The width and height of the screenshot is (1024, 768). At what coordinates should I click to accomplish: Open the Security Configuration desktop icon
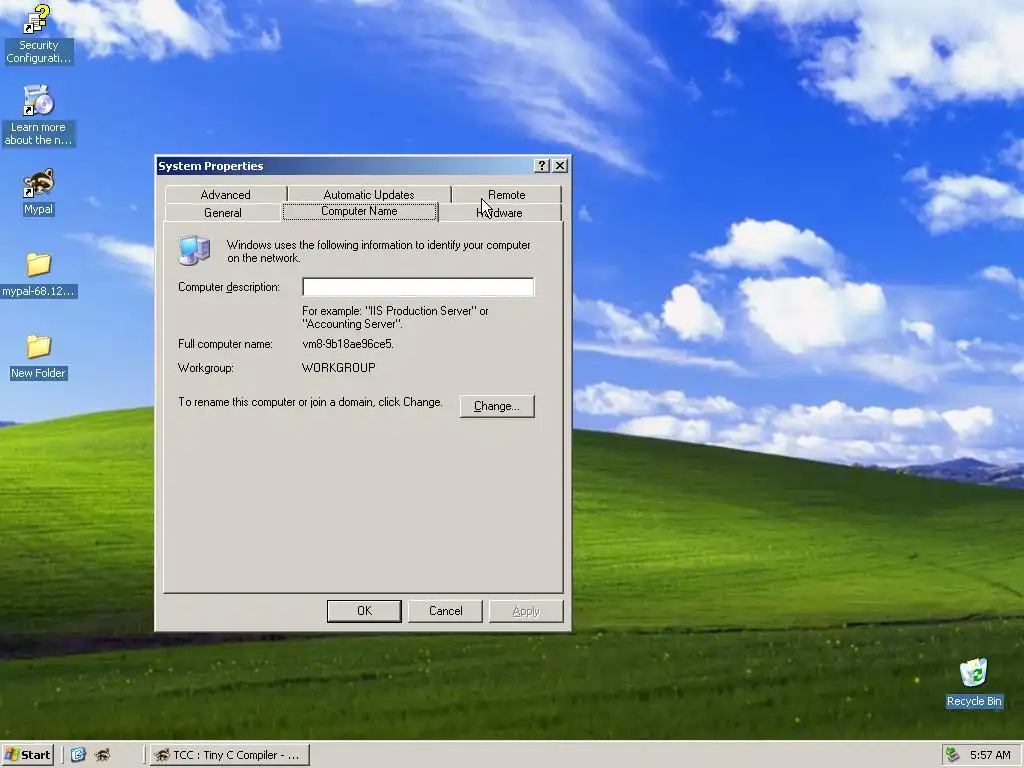38,34
